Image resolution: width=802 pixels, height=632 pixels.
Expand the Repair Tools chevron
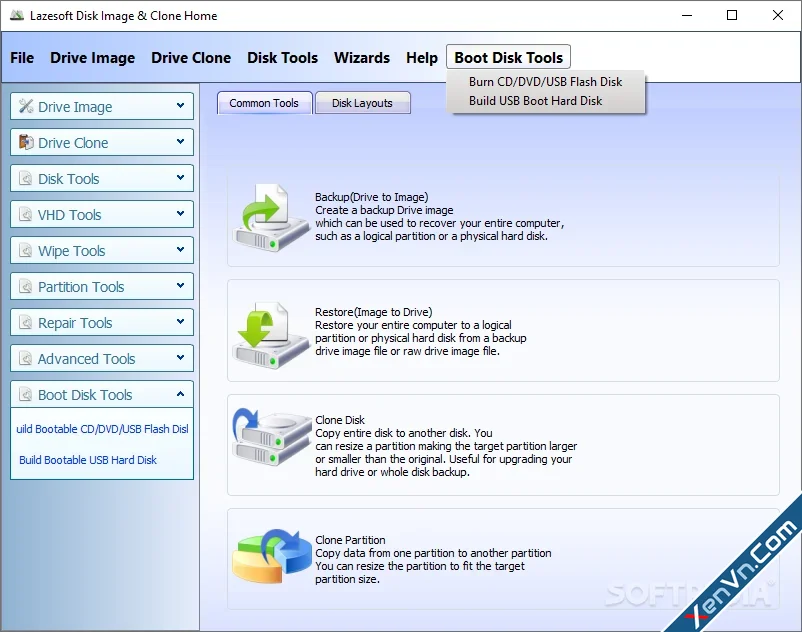180,322
